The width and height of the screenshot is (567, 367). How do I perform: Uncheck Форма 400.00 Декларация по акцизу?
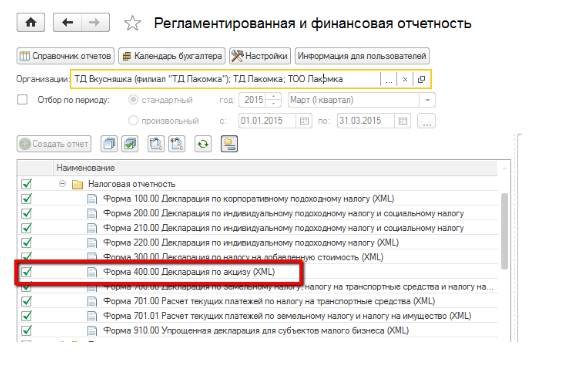coord(27,272)
